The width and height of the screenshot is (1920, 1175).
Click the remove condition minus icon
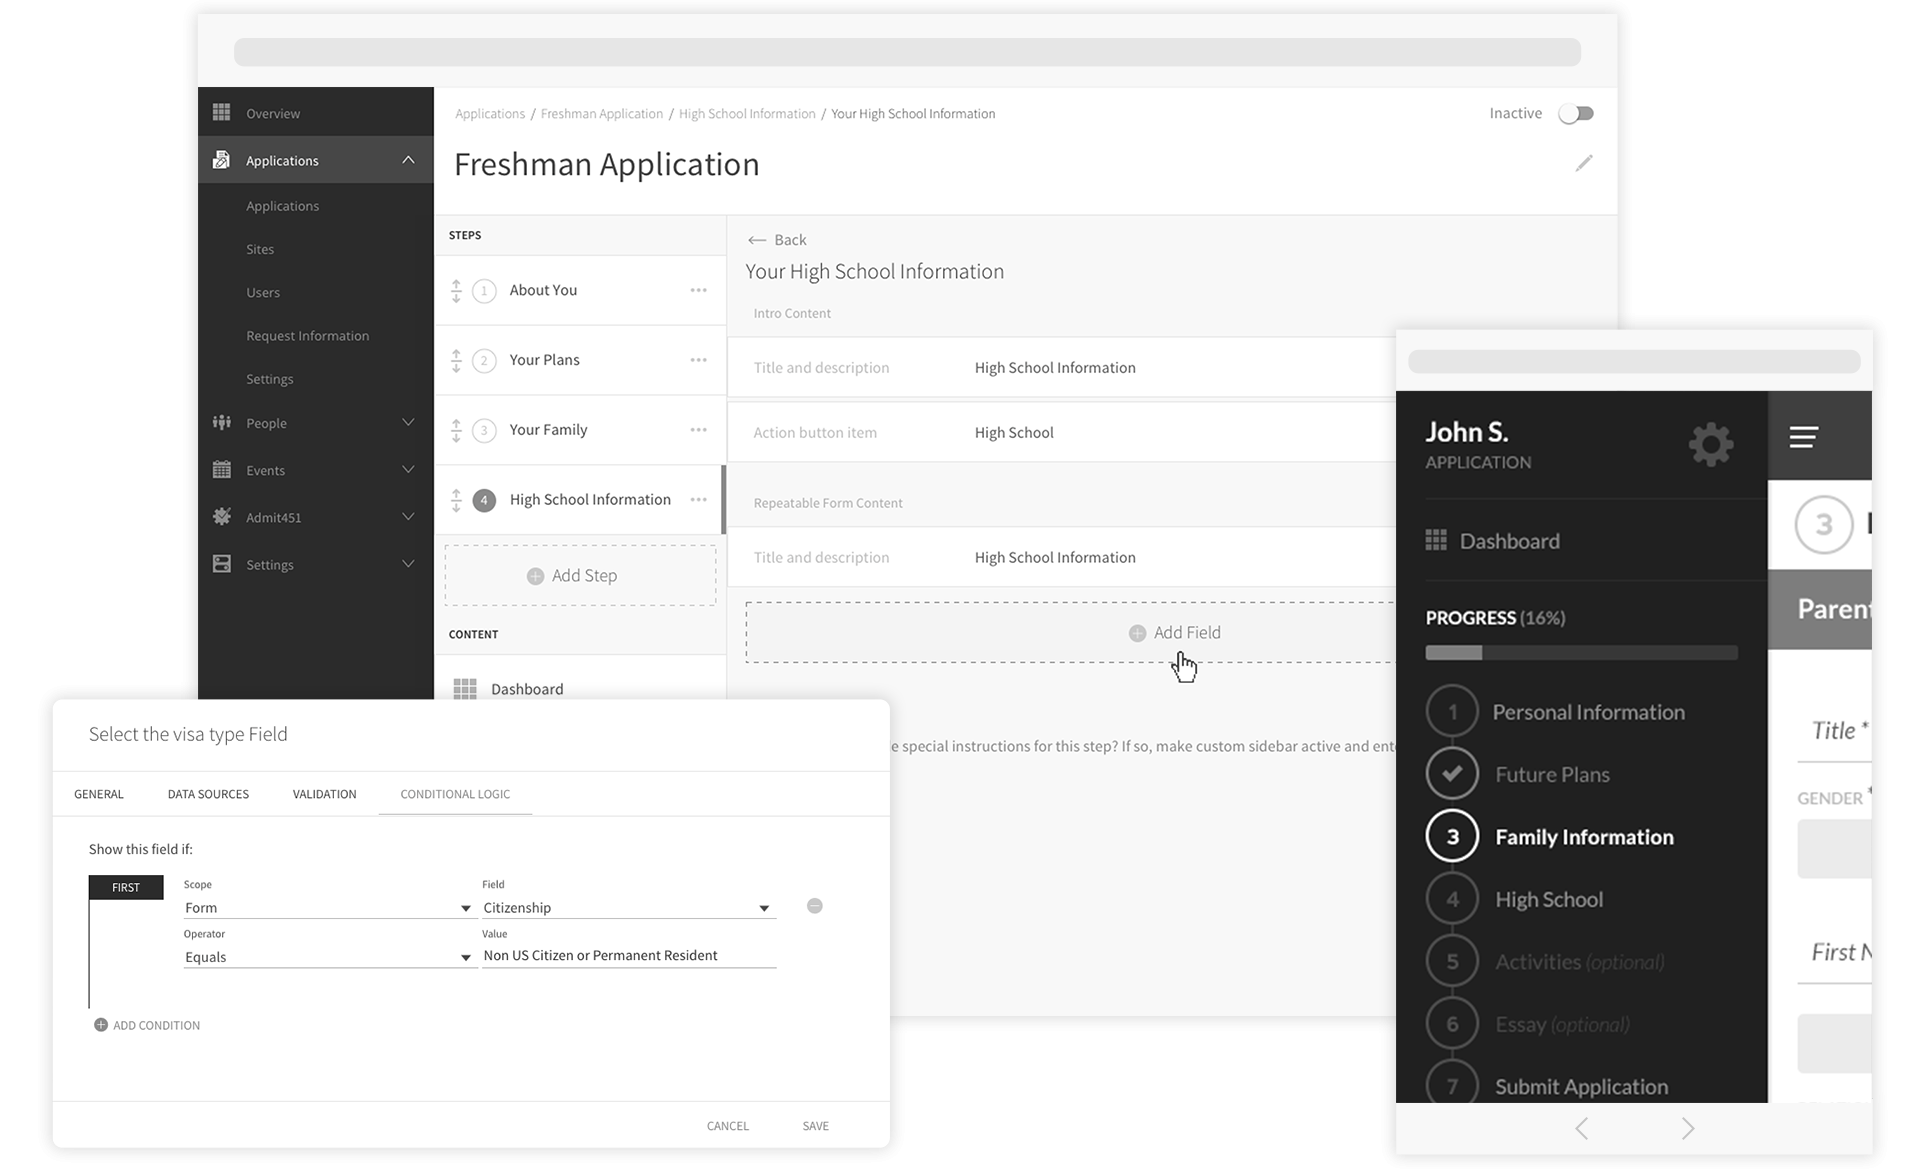click(x=814, y=906)
